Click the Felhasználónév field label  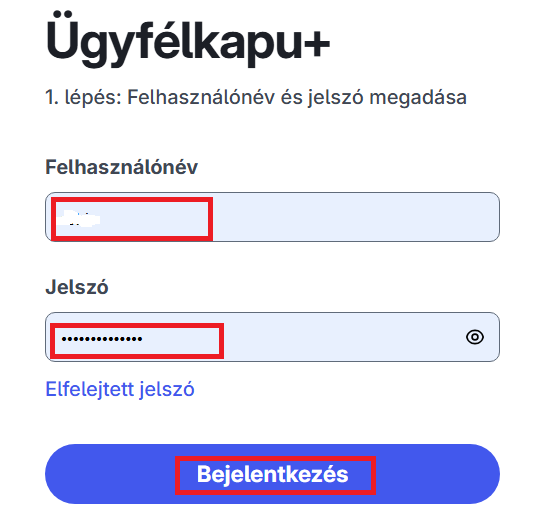click(121, 167)
